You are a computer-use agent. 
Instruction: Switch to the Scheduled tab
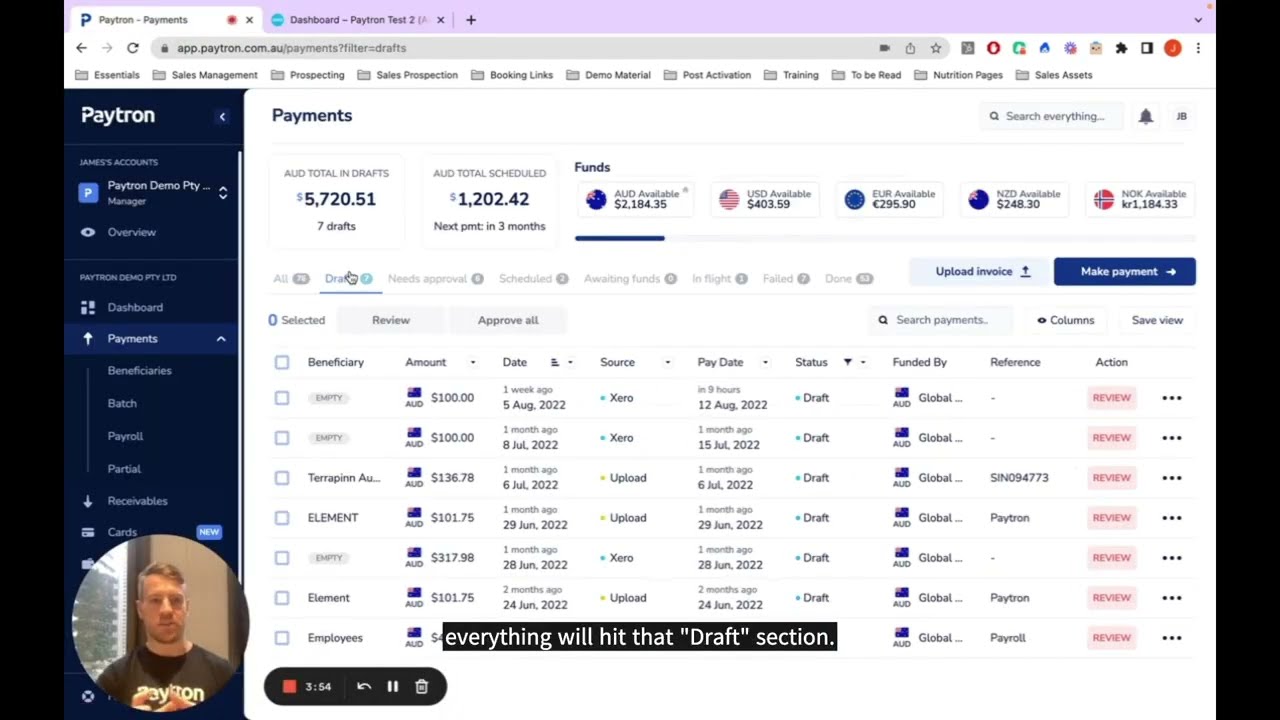pyautogui.click(x=534, y=279)
